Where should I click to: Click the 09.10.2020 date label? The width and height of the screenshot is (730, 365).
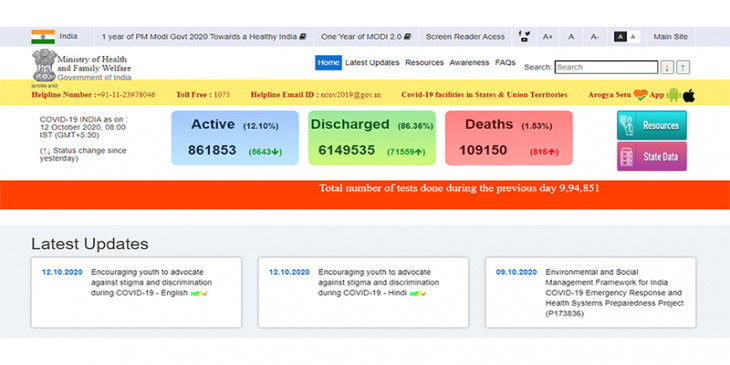pyautogui.click(x=516, y=272)
